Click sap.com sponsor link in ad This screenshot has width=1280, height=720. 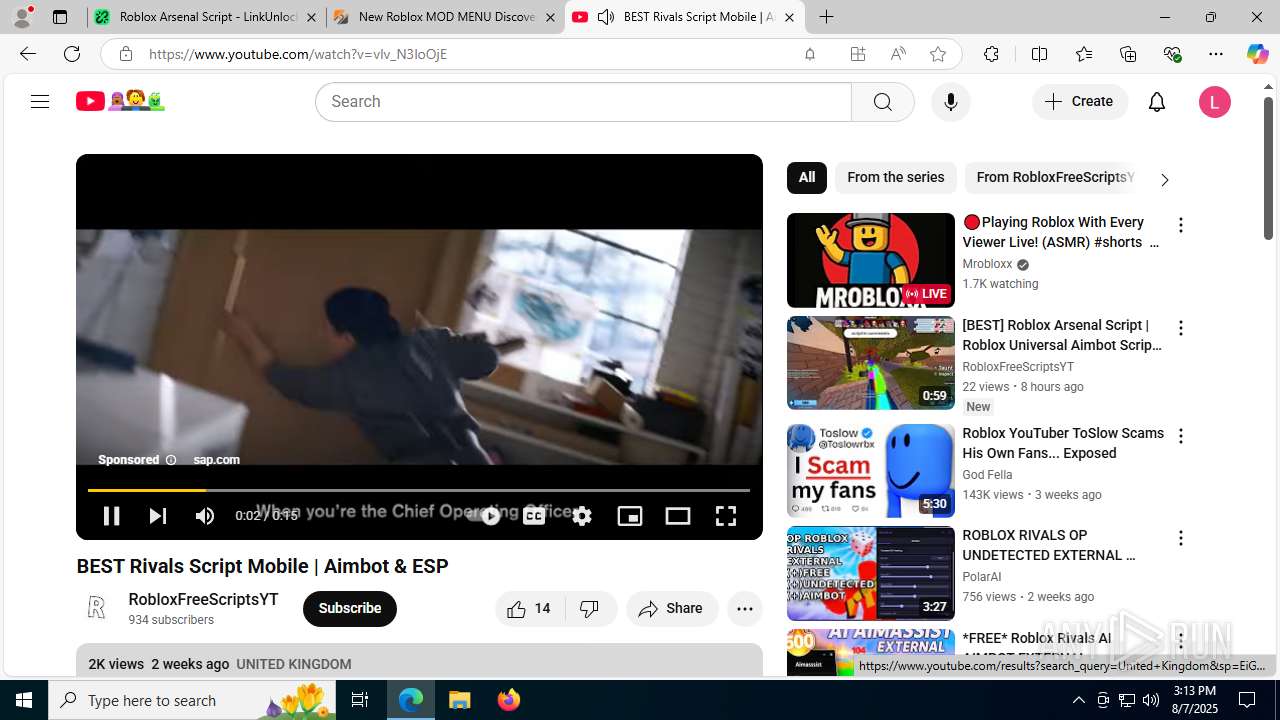(216, 460)
